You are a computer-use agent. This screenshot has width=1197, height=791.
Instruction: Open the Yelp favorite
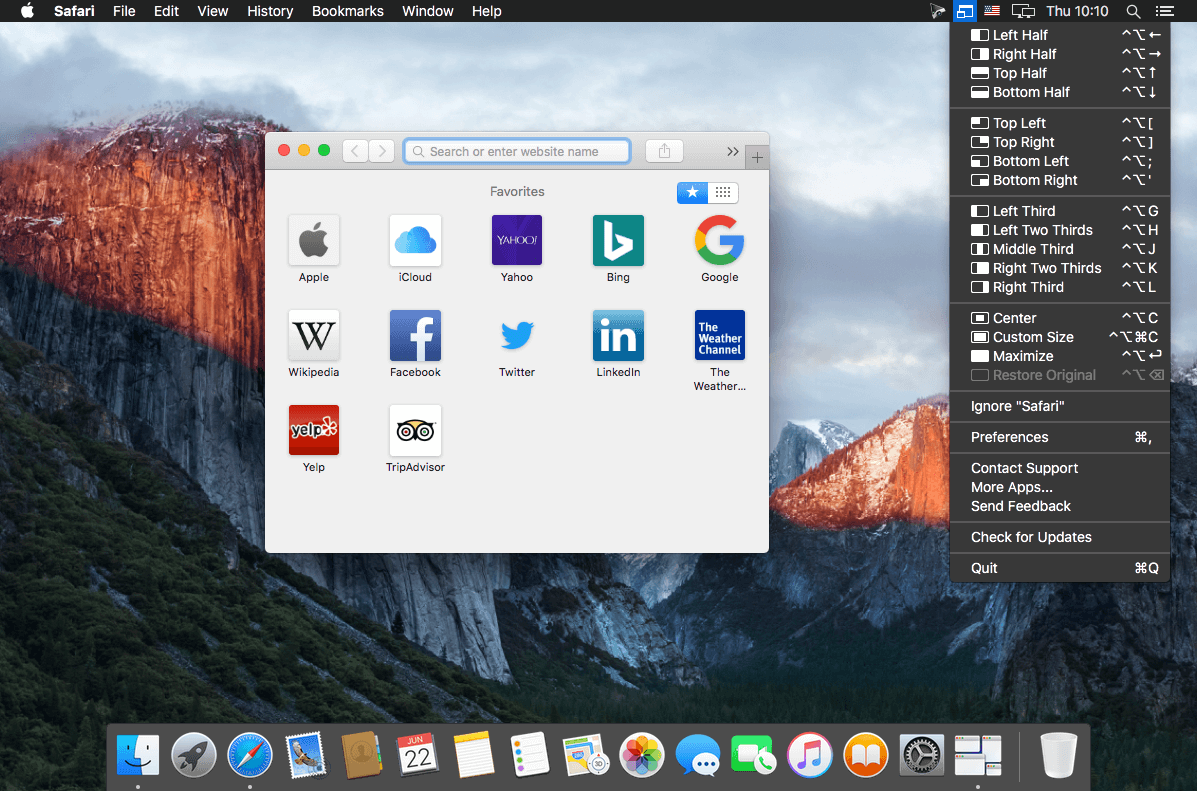tap(314, 430)
